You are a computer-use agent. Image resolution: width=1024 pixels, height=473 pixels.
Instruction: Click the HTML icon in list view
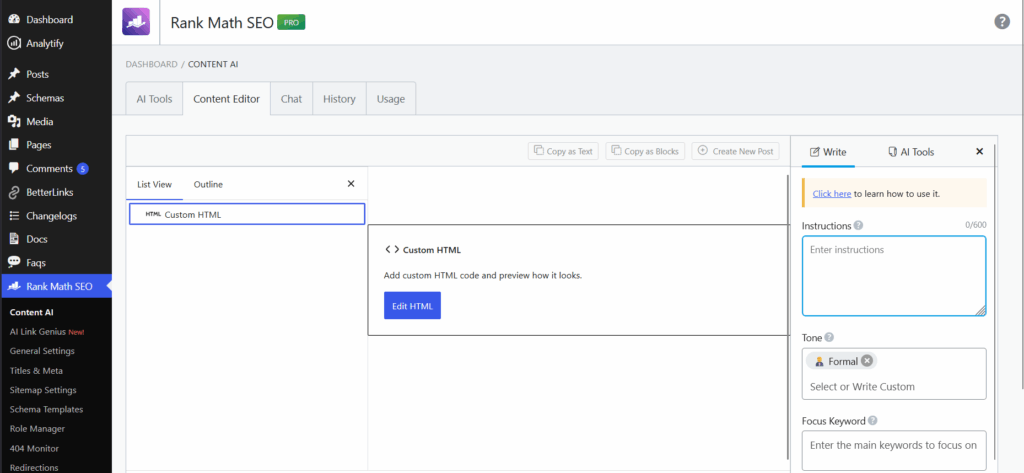[153, 214]
